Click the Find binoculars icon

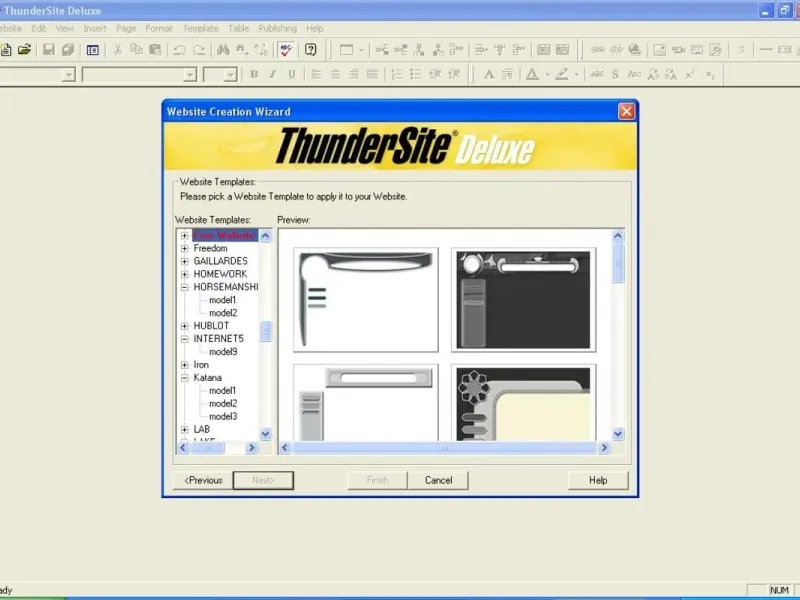(x=223, y=49)
